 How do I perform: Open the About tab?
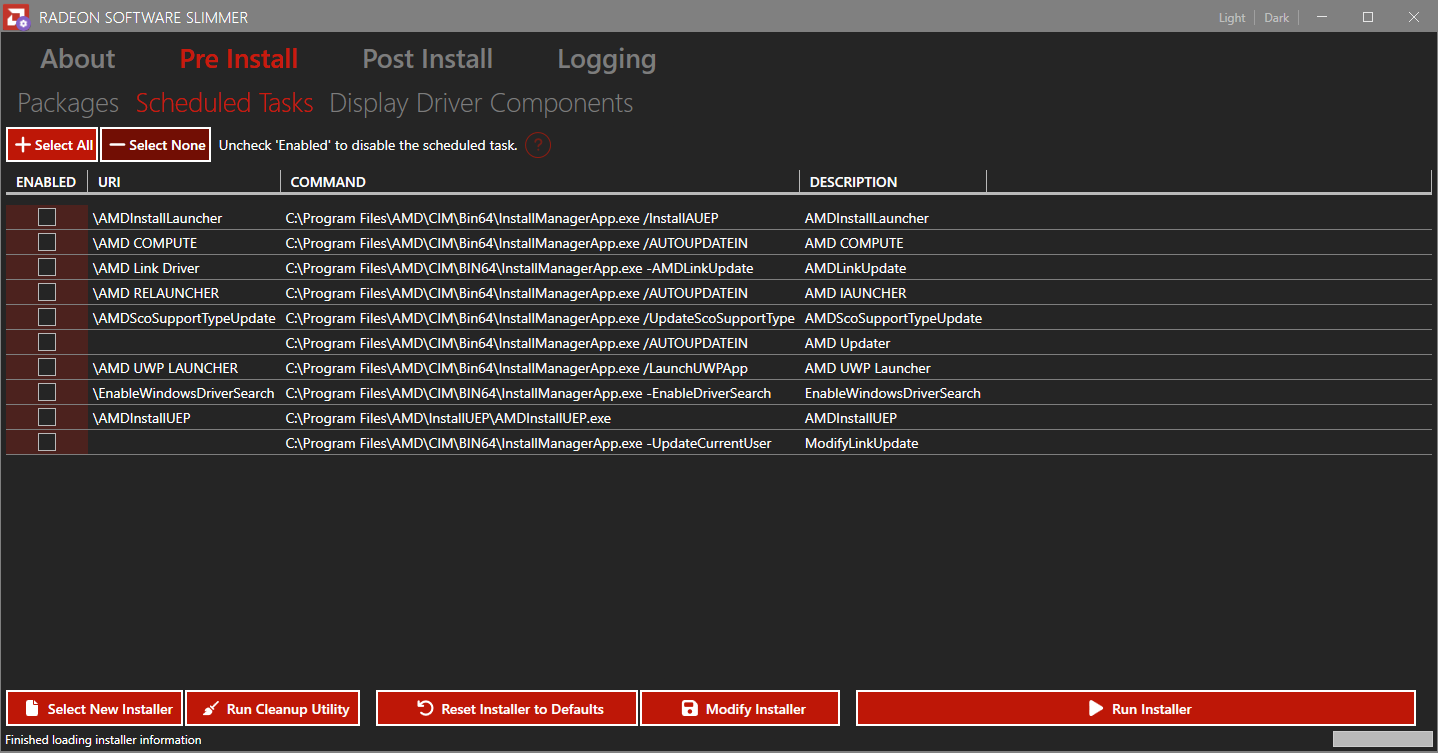78,59
